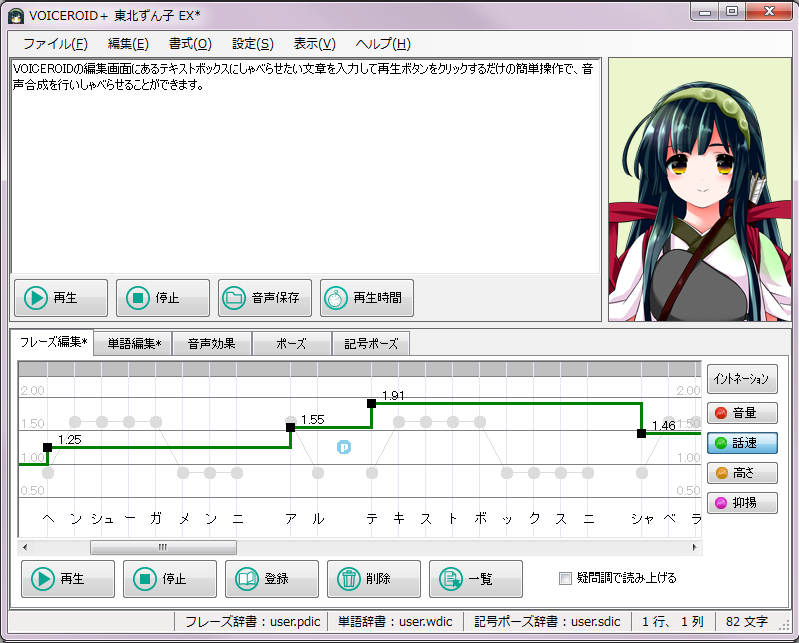Image resolution: width=799 pixels, height=643 pixels.
Task: Open the phrase list with 一覧
Action: click(475, 579)
